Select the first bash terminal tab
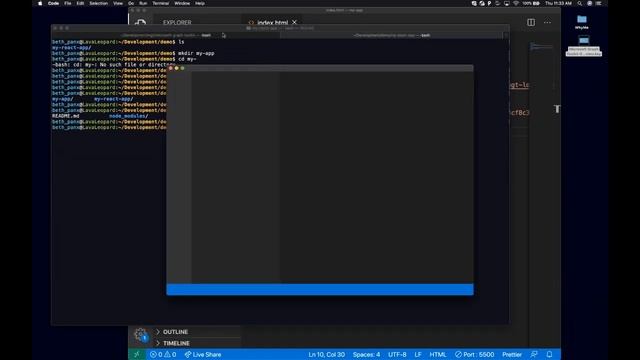Viewport: 640px width, 360px height. pos(166,35)
